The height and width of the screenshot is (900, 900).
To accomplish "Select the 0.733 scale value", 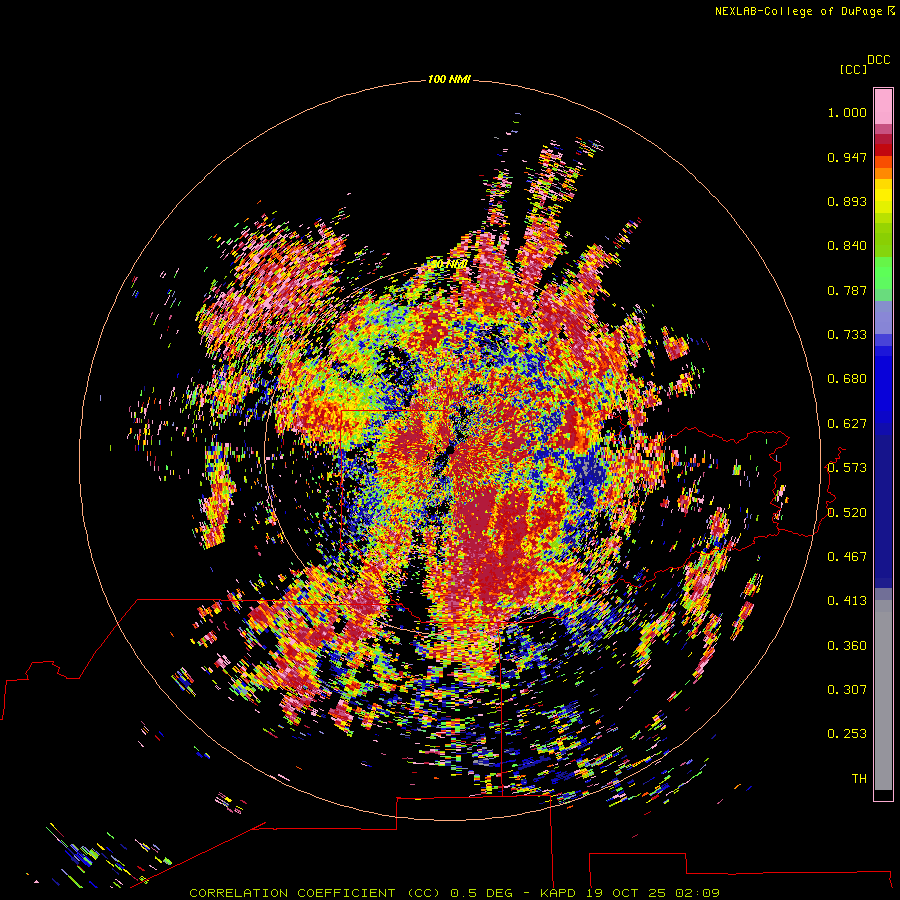I will click(847, 335).
